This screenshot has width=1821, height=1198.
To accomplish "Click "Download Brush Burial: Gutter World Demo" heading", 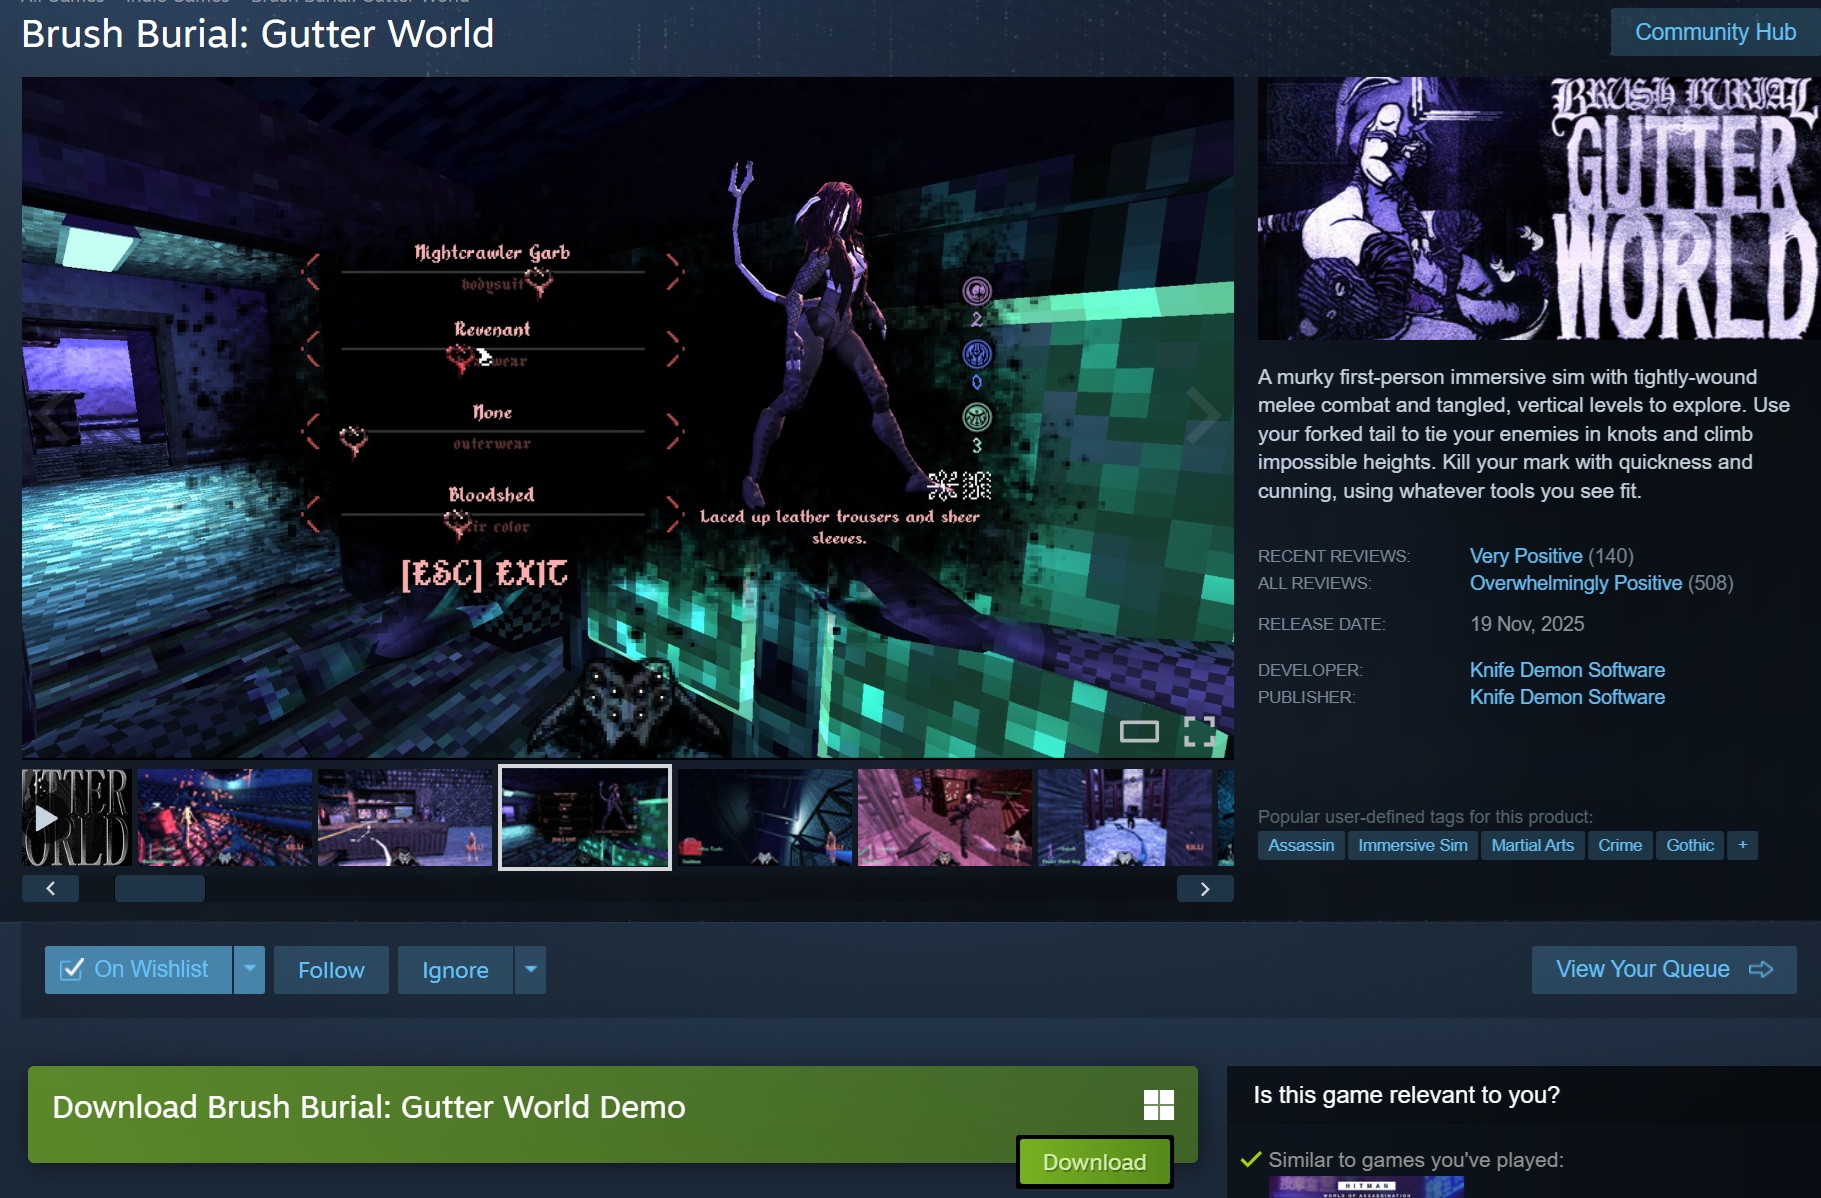I will (x=369, y=1107).
